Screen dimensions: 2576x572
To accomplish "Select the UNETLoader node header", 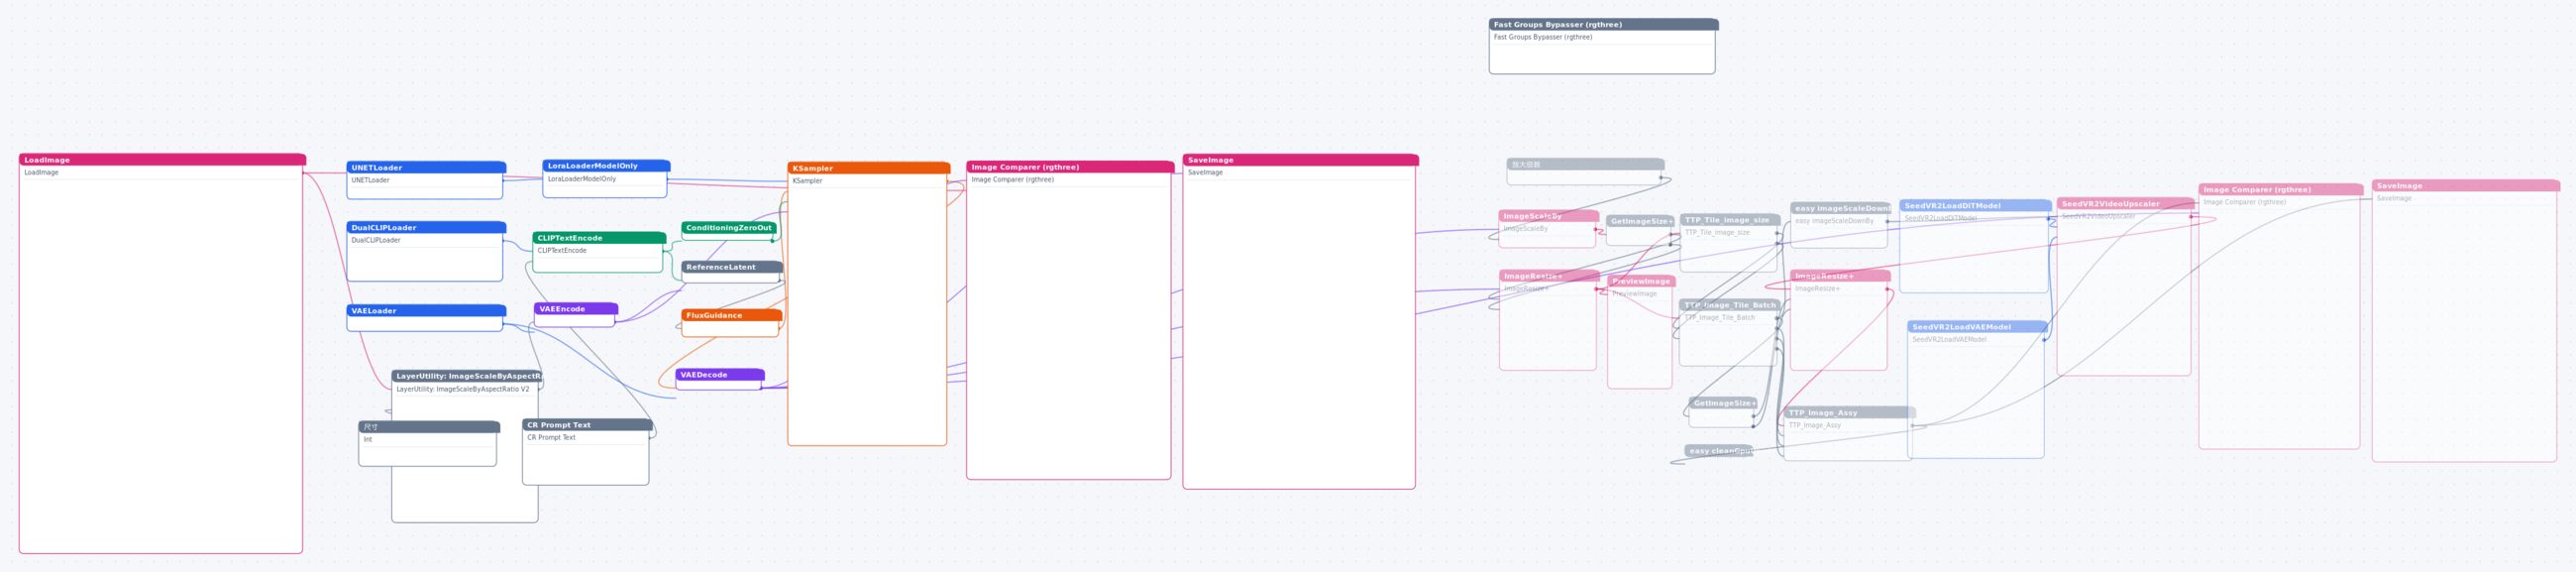I will point(426,168).
